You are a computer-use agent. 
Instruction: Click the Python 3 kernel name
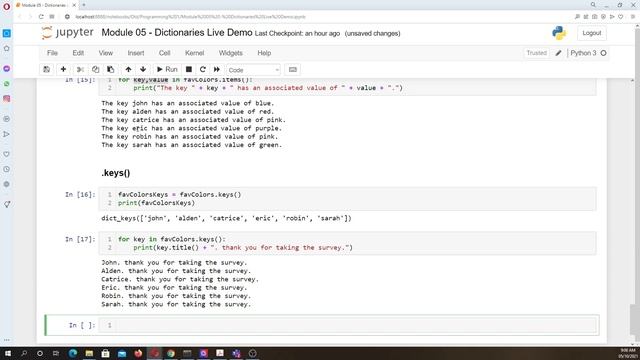[x=583, y=53]
